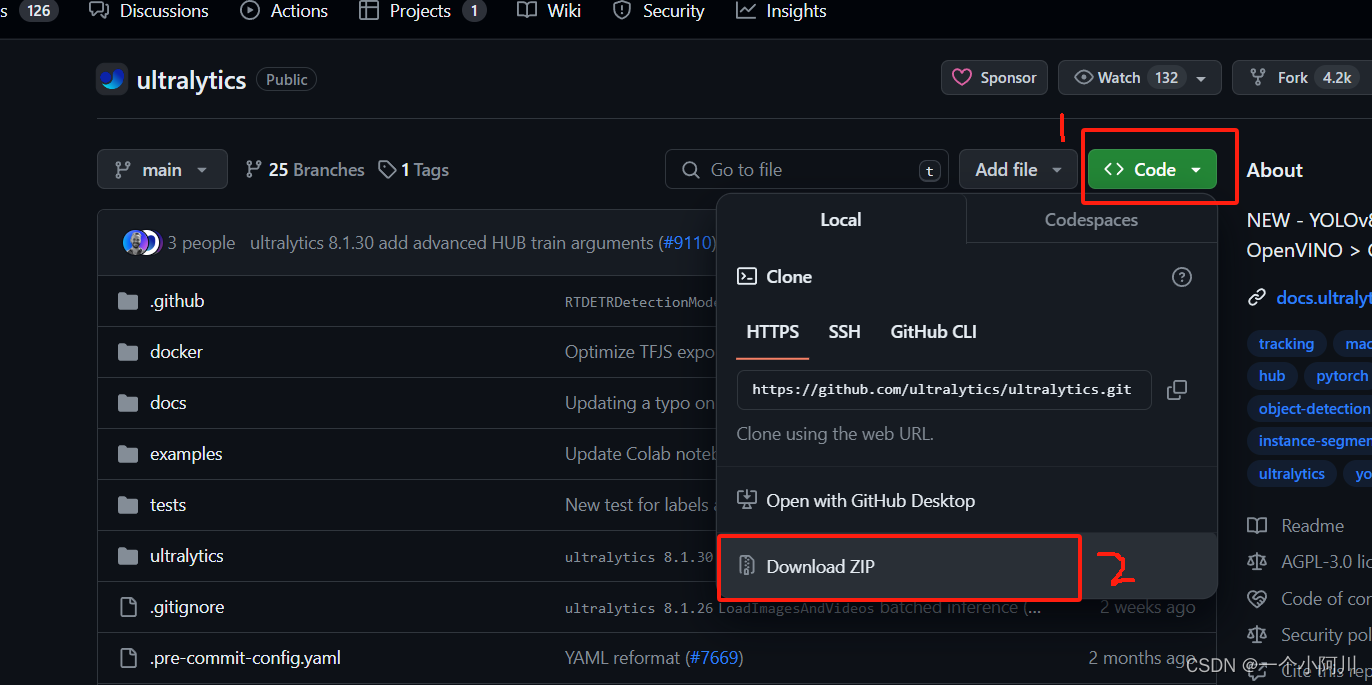This screenshot has width=1372, height=685.
Task: Click the Fork button
Action: point(1303,77)
